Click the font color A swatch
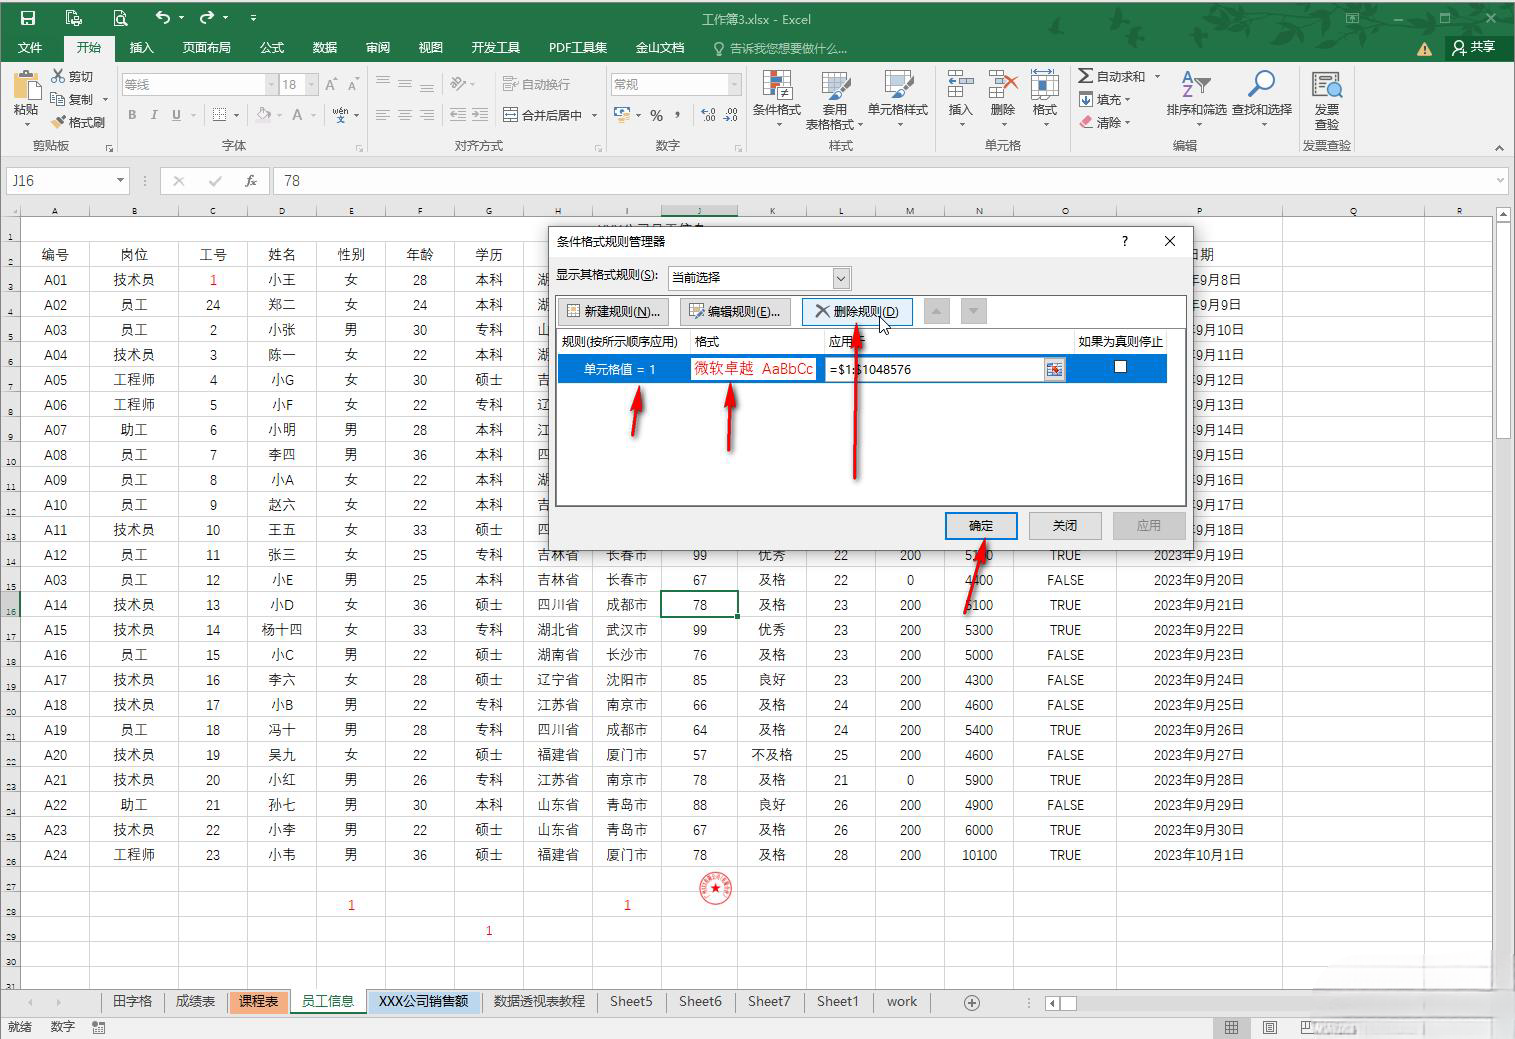This screenshot has width=1515, height=1039. (297, 115)
